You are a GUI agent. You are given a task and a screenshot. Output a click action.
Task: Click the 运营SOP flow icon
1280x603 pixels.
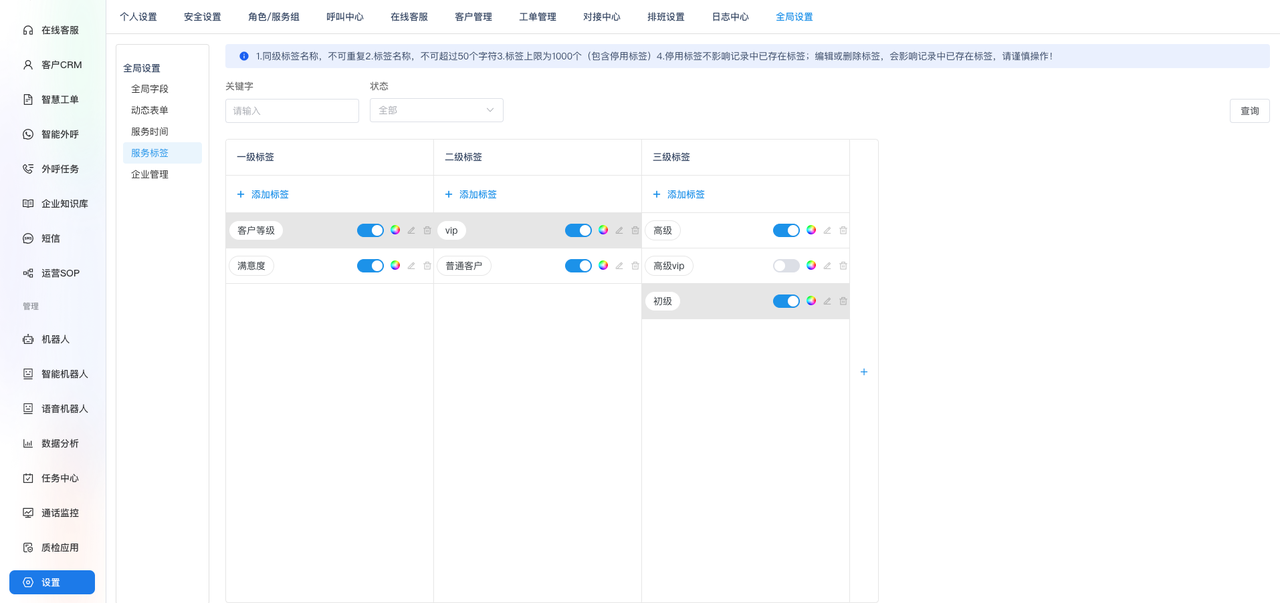[28, 273]
